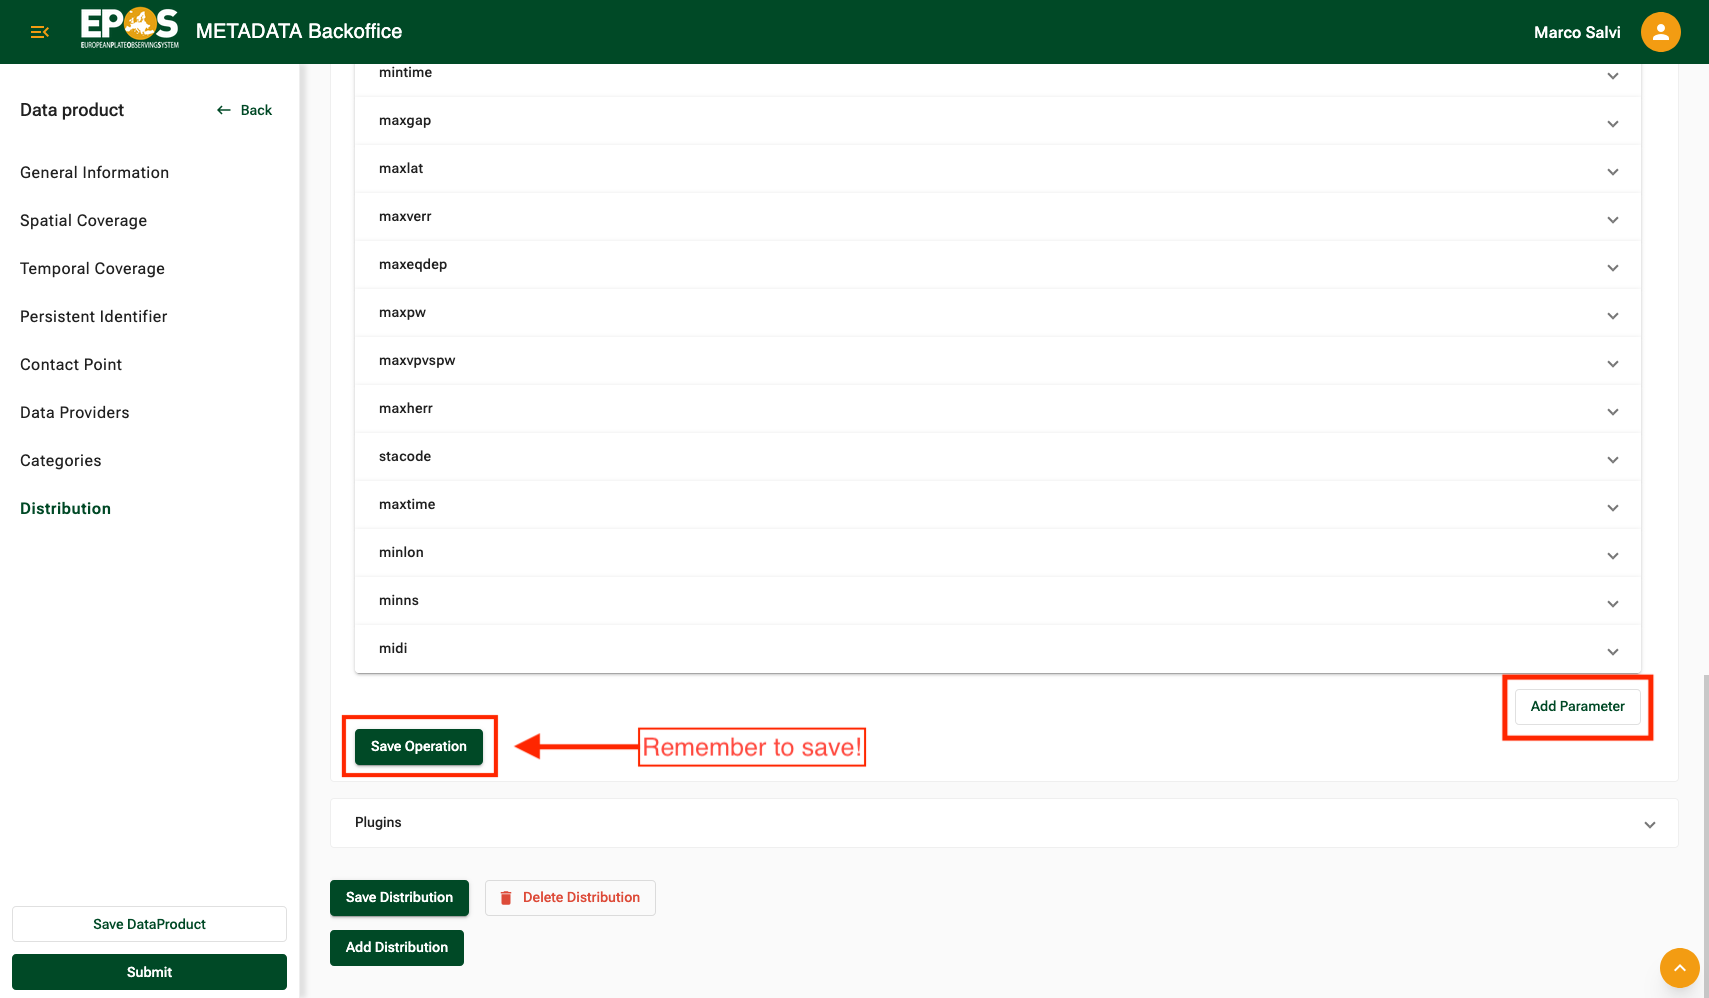Image resolution: width=1709 pixels, height=998 pixels.
Task: Click Add Parameter
Action: [x=1577, y=706]
